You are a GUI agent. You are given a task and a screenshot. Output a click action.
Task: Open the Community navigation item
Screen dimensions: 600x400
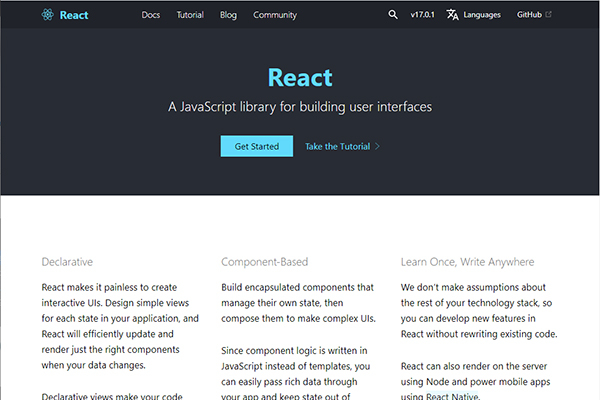(x=275, y=15)
